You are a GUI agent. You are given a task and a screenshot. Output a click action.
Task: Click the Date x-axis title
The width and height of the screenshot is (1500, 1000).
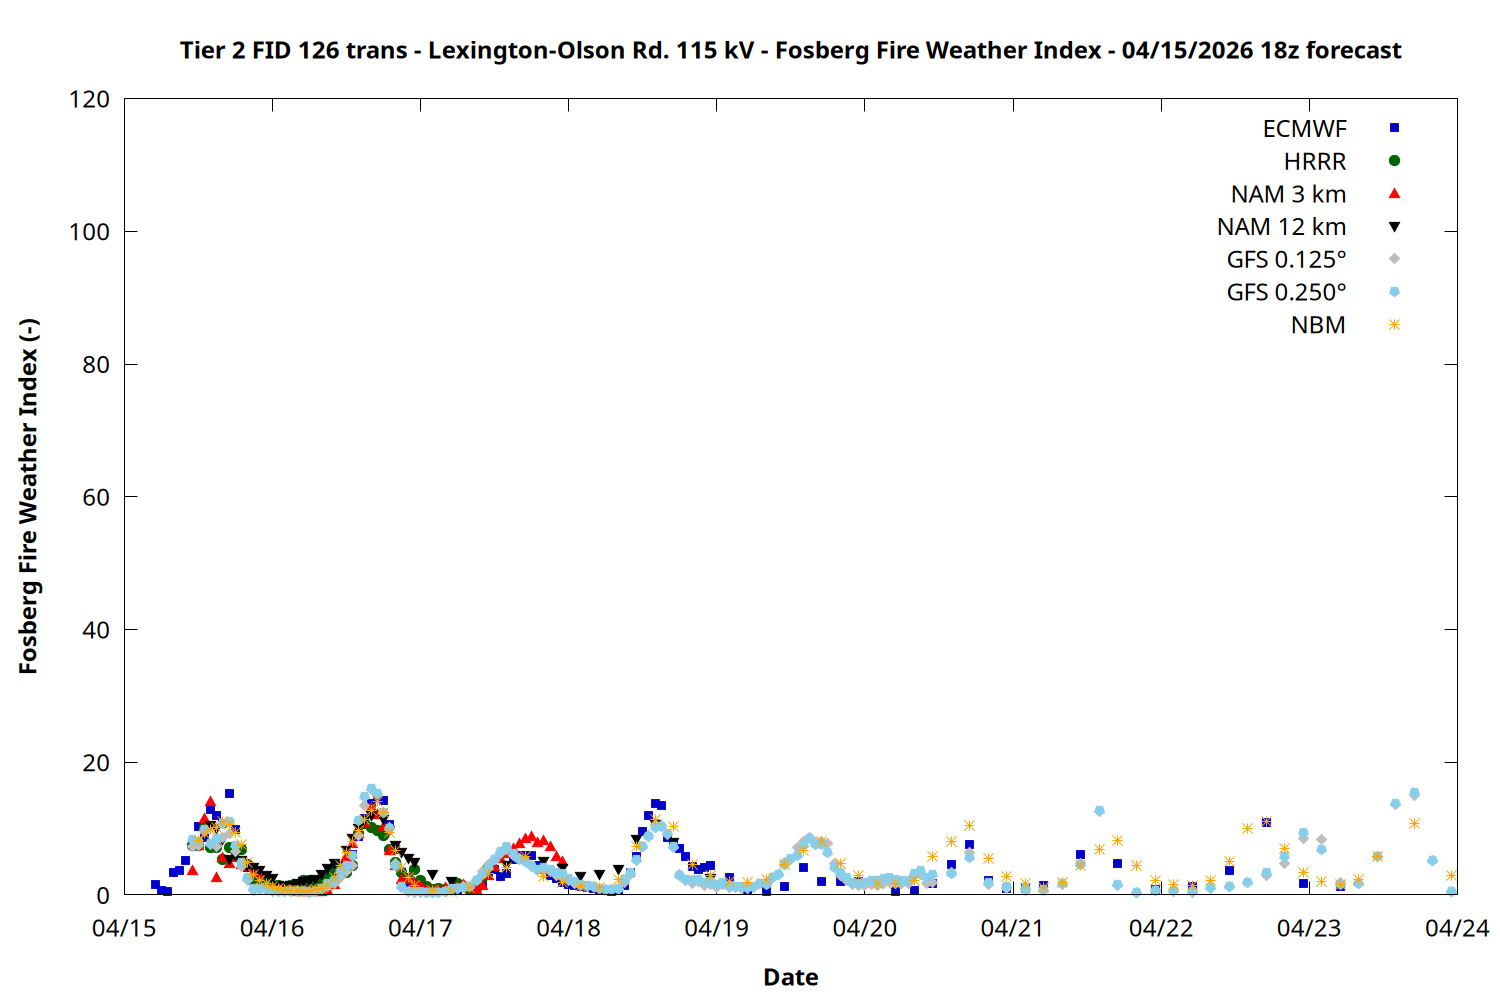tap(790, 977)
